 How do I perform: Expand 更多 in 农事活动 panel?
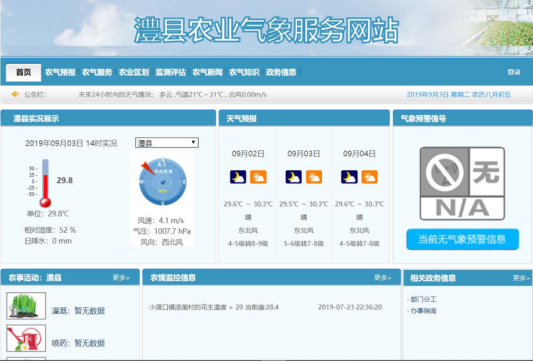point(121,278)
